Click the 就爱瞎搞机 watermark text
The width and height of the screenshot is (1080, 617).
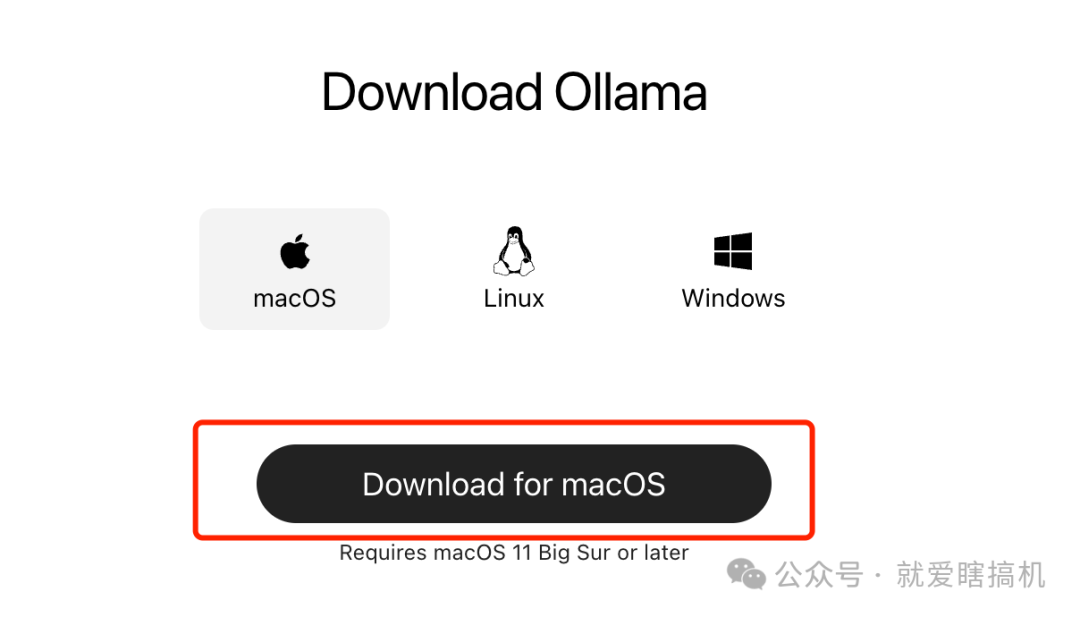[x=970, y=574]
